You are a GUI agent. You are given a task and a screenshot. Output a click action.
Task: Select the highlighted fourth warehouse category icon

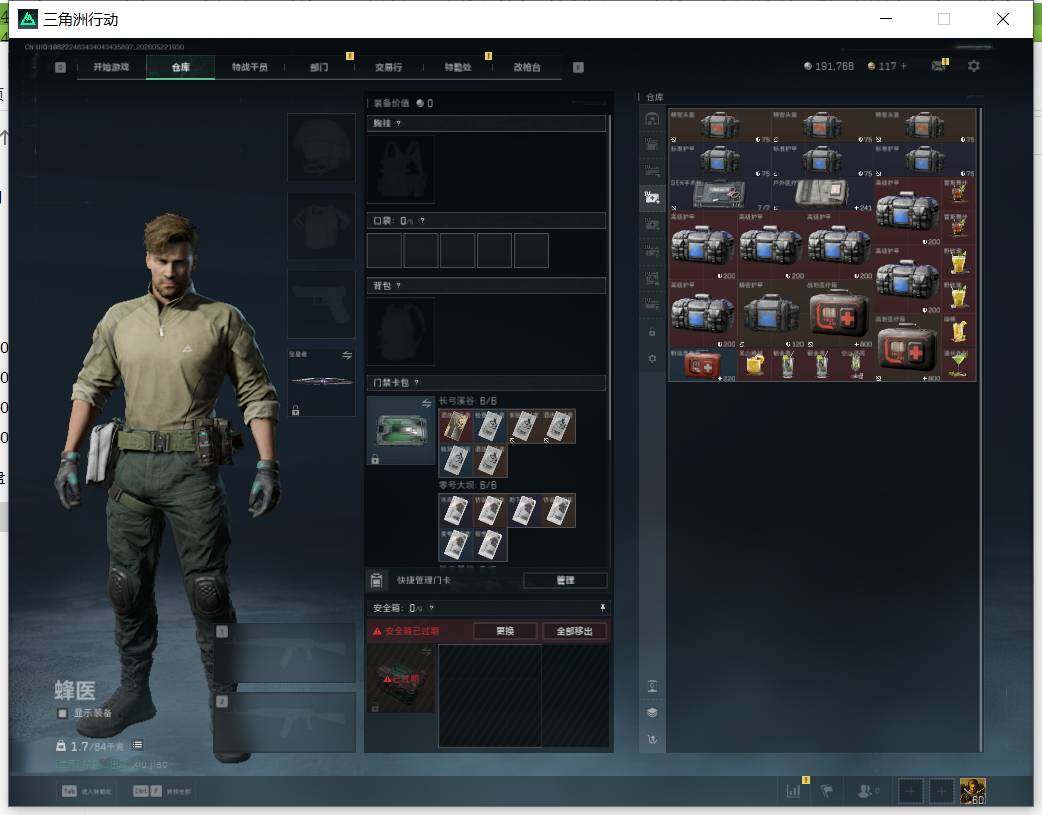(652, 197)
